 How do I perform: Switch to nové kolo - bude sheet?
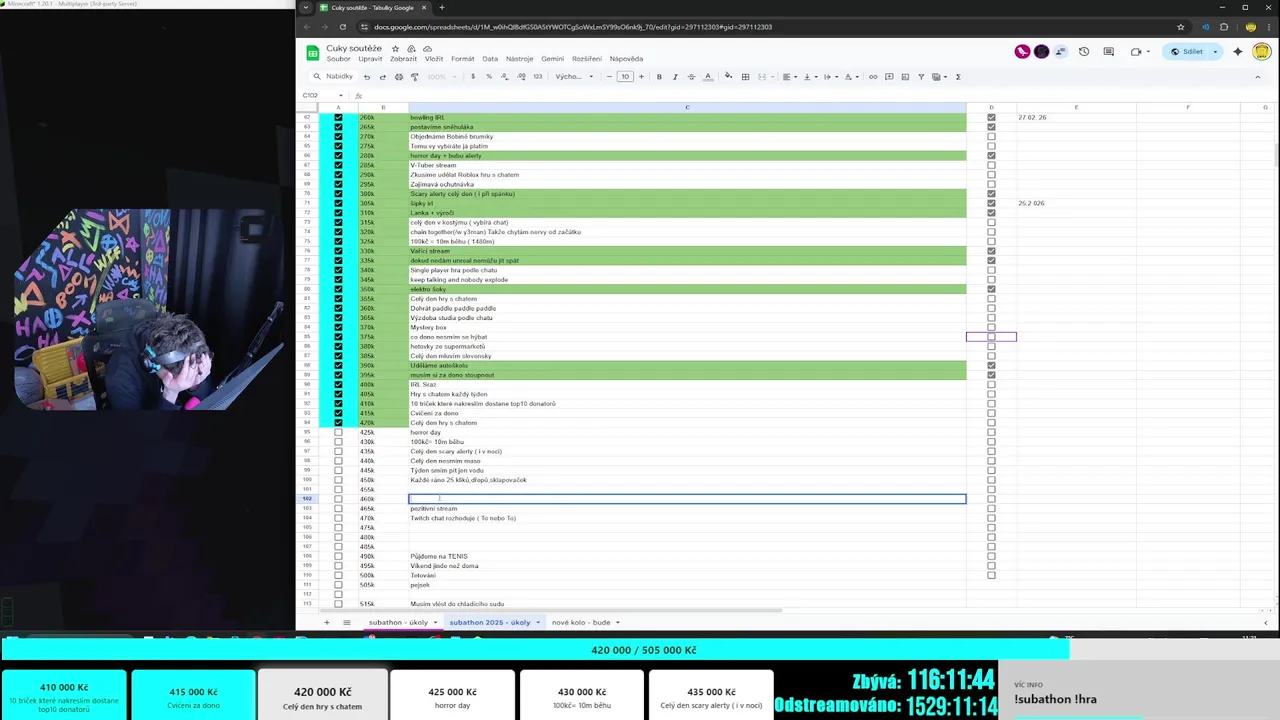(x=581, y=622)
